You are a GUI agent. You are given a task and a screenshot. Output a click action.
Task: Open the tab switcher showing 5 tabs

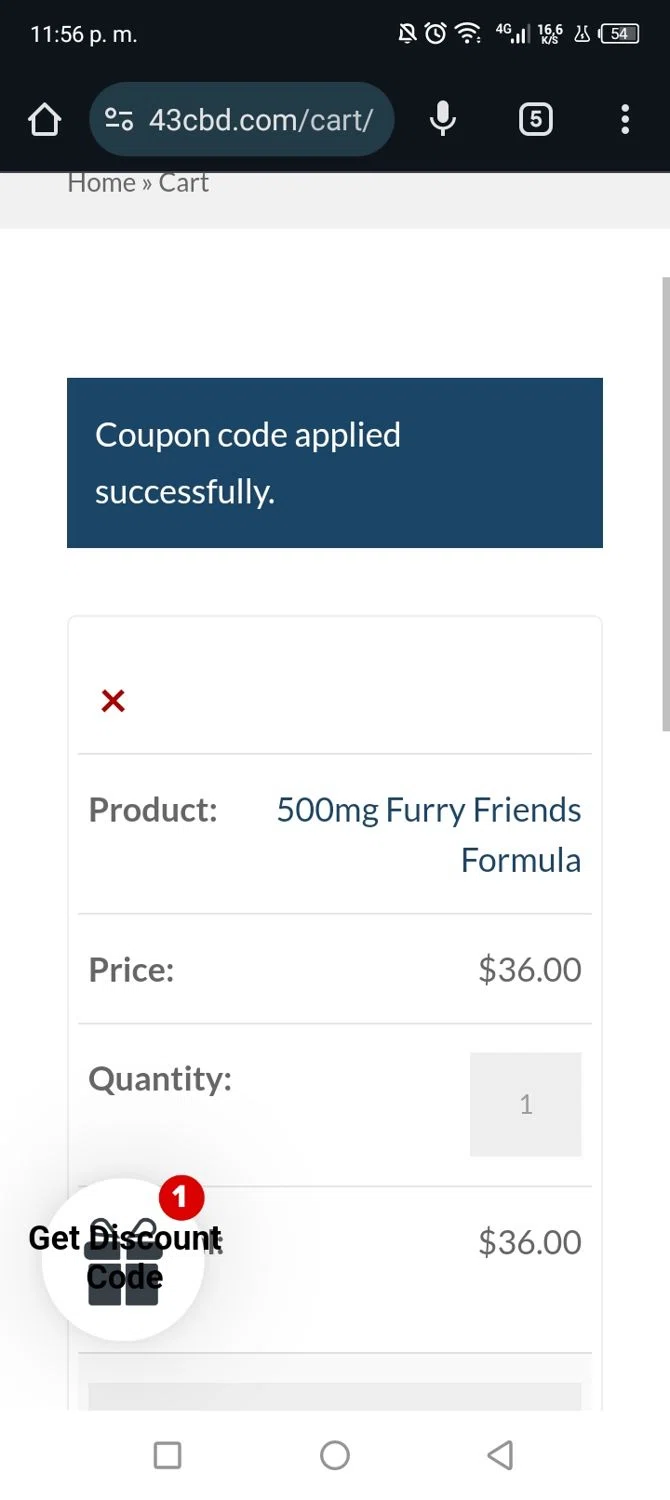(536, 120)
